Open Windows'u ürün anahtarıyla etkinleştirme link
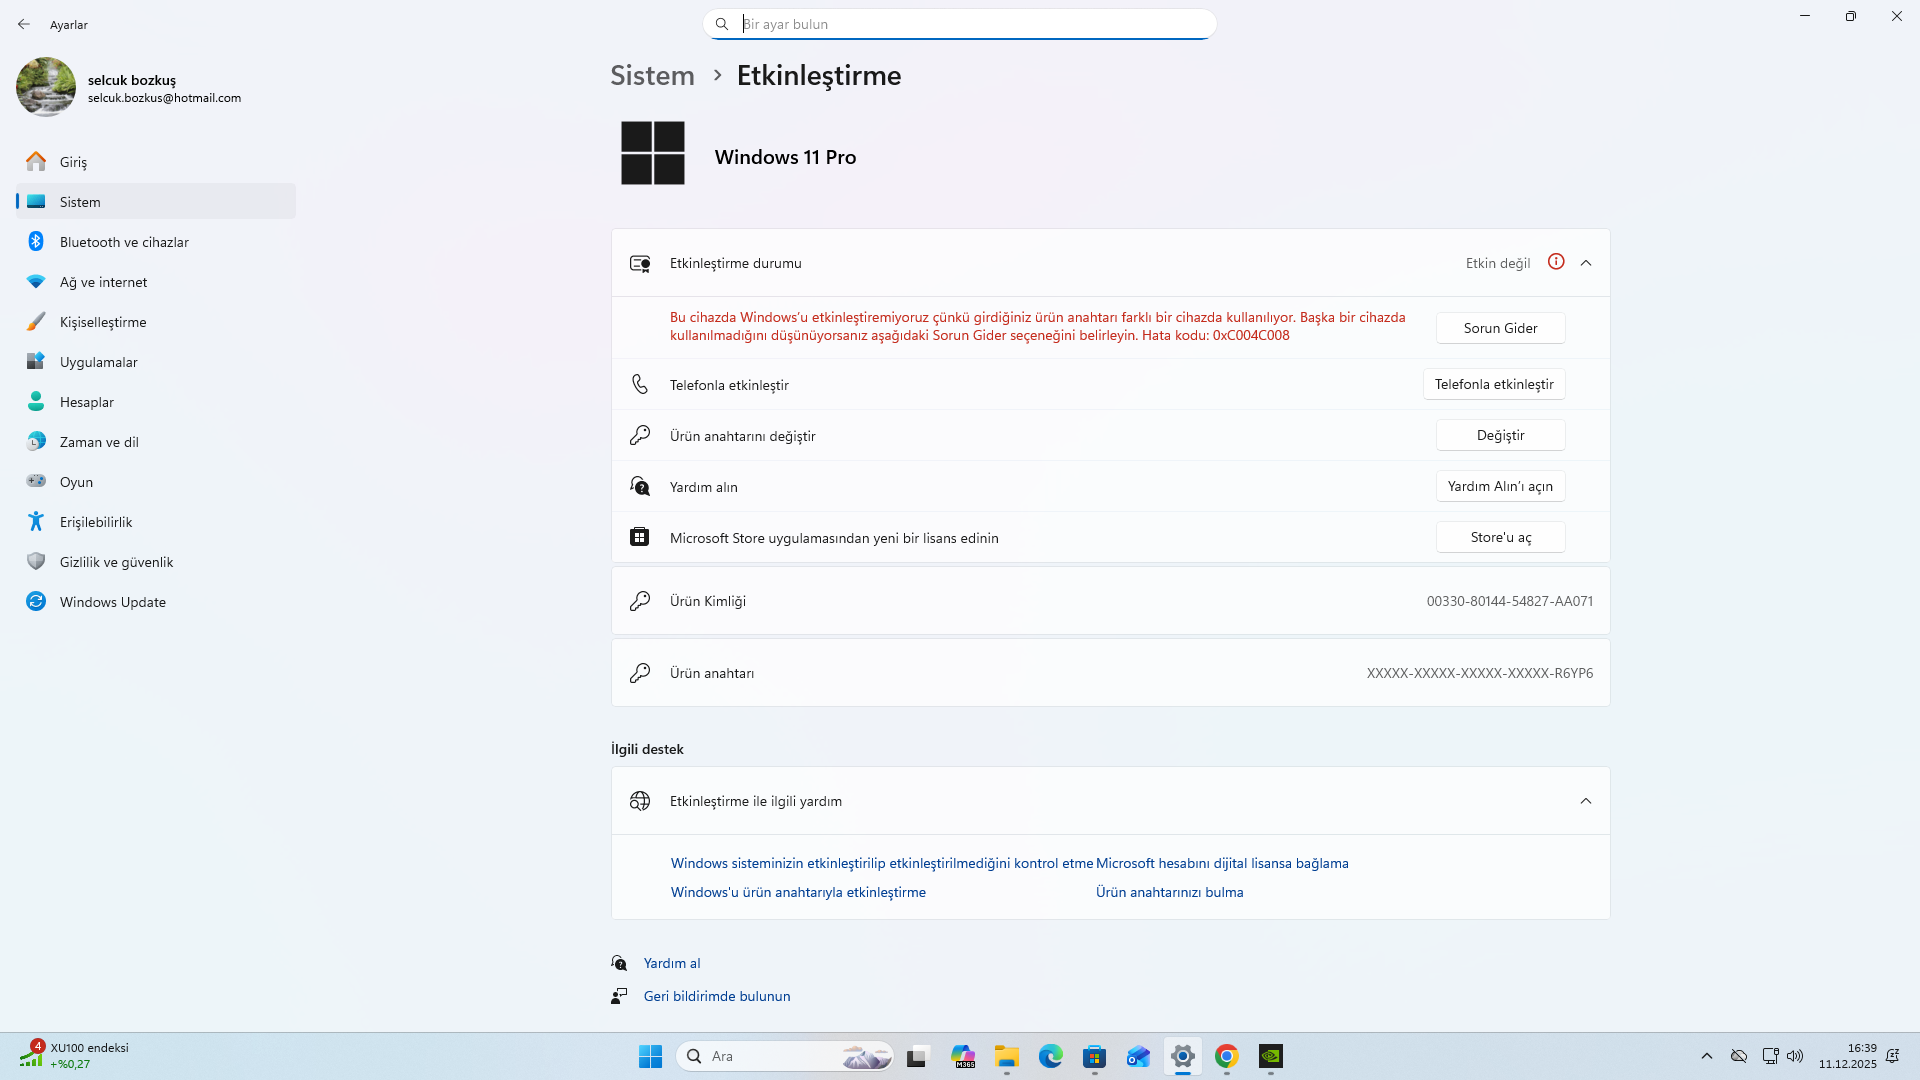 click(798, 892)
